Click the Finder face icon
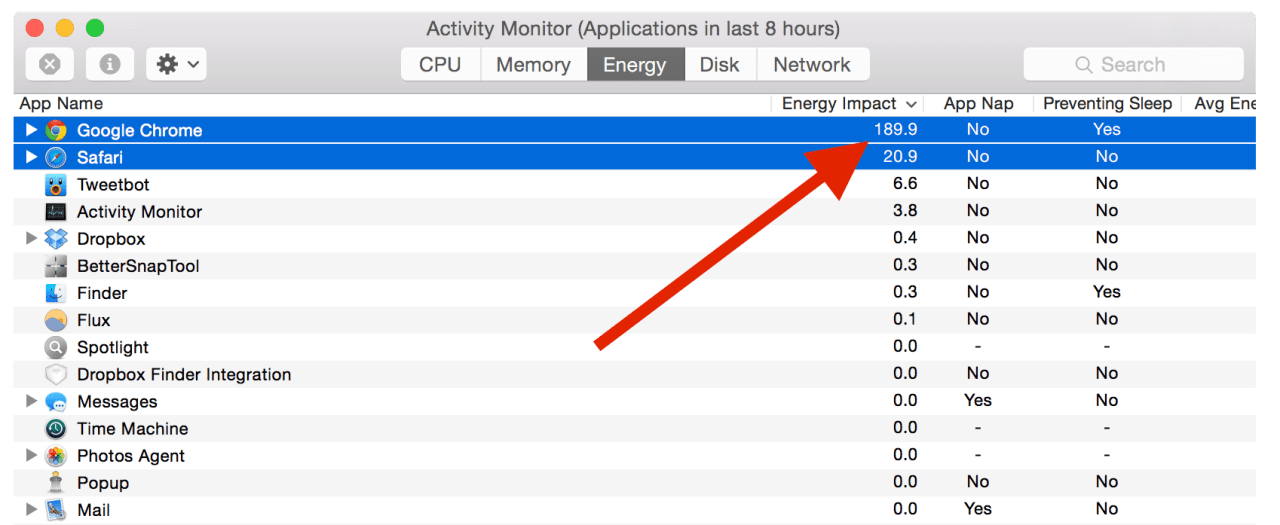 pyautogui.click(x=56, y=293)
